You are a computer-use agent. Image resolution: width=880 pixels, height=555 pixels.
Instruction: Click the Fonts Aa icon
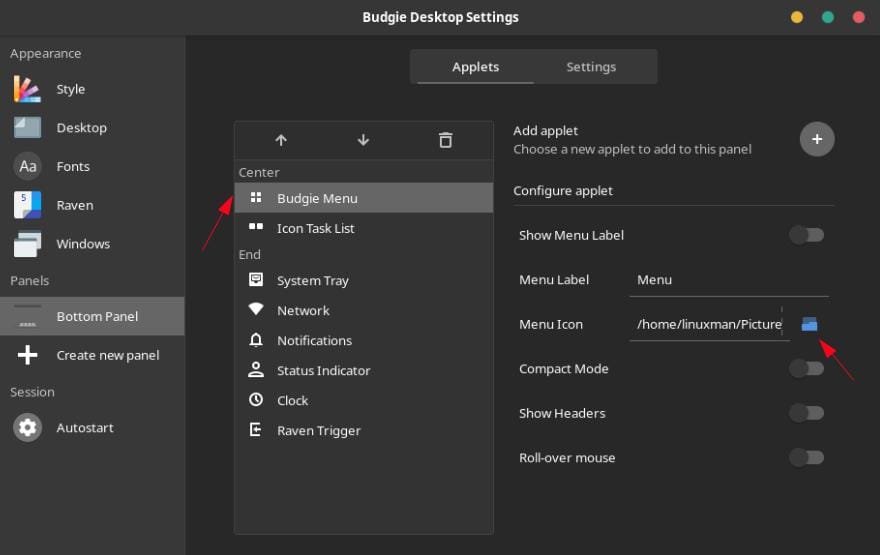click(28, 166)
